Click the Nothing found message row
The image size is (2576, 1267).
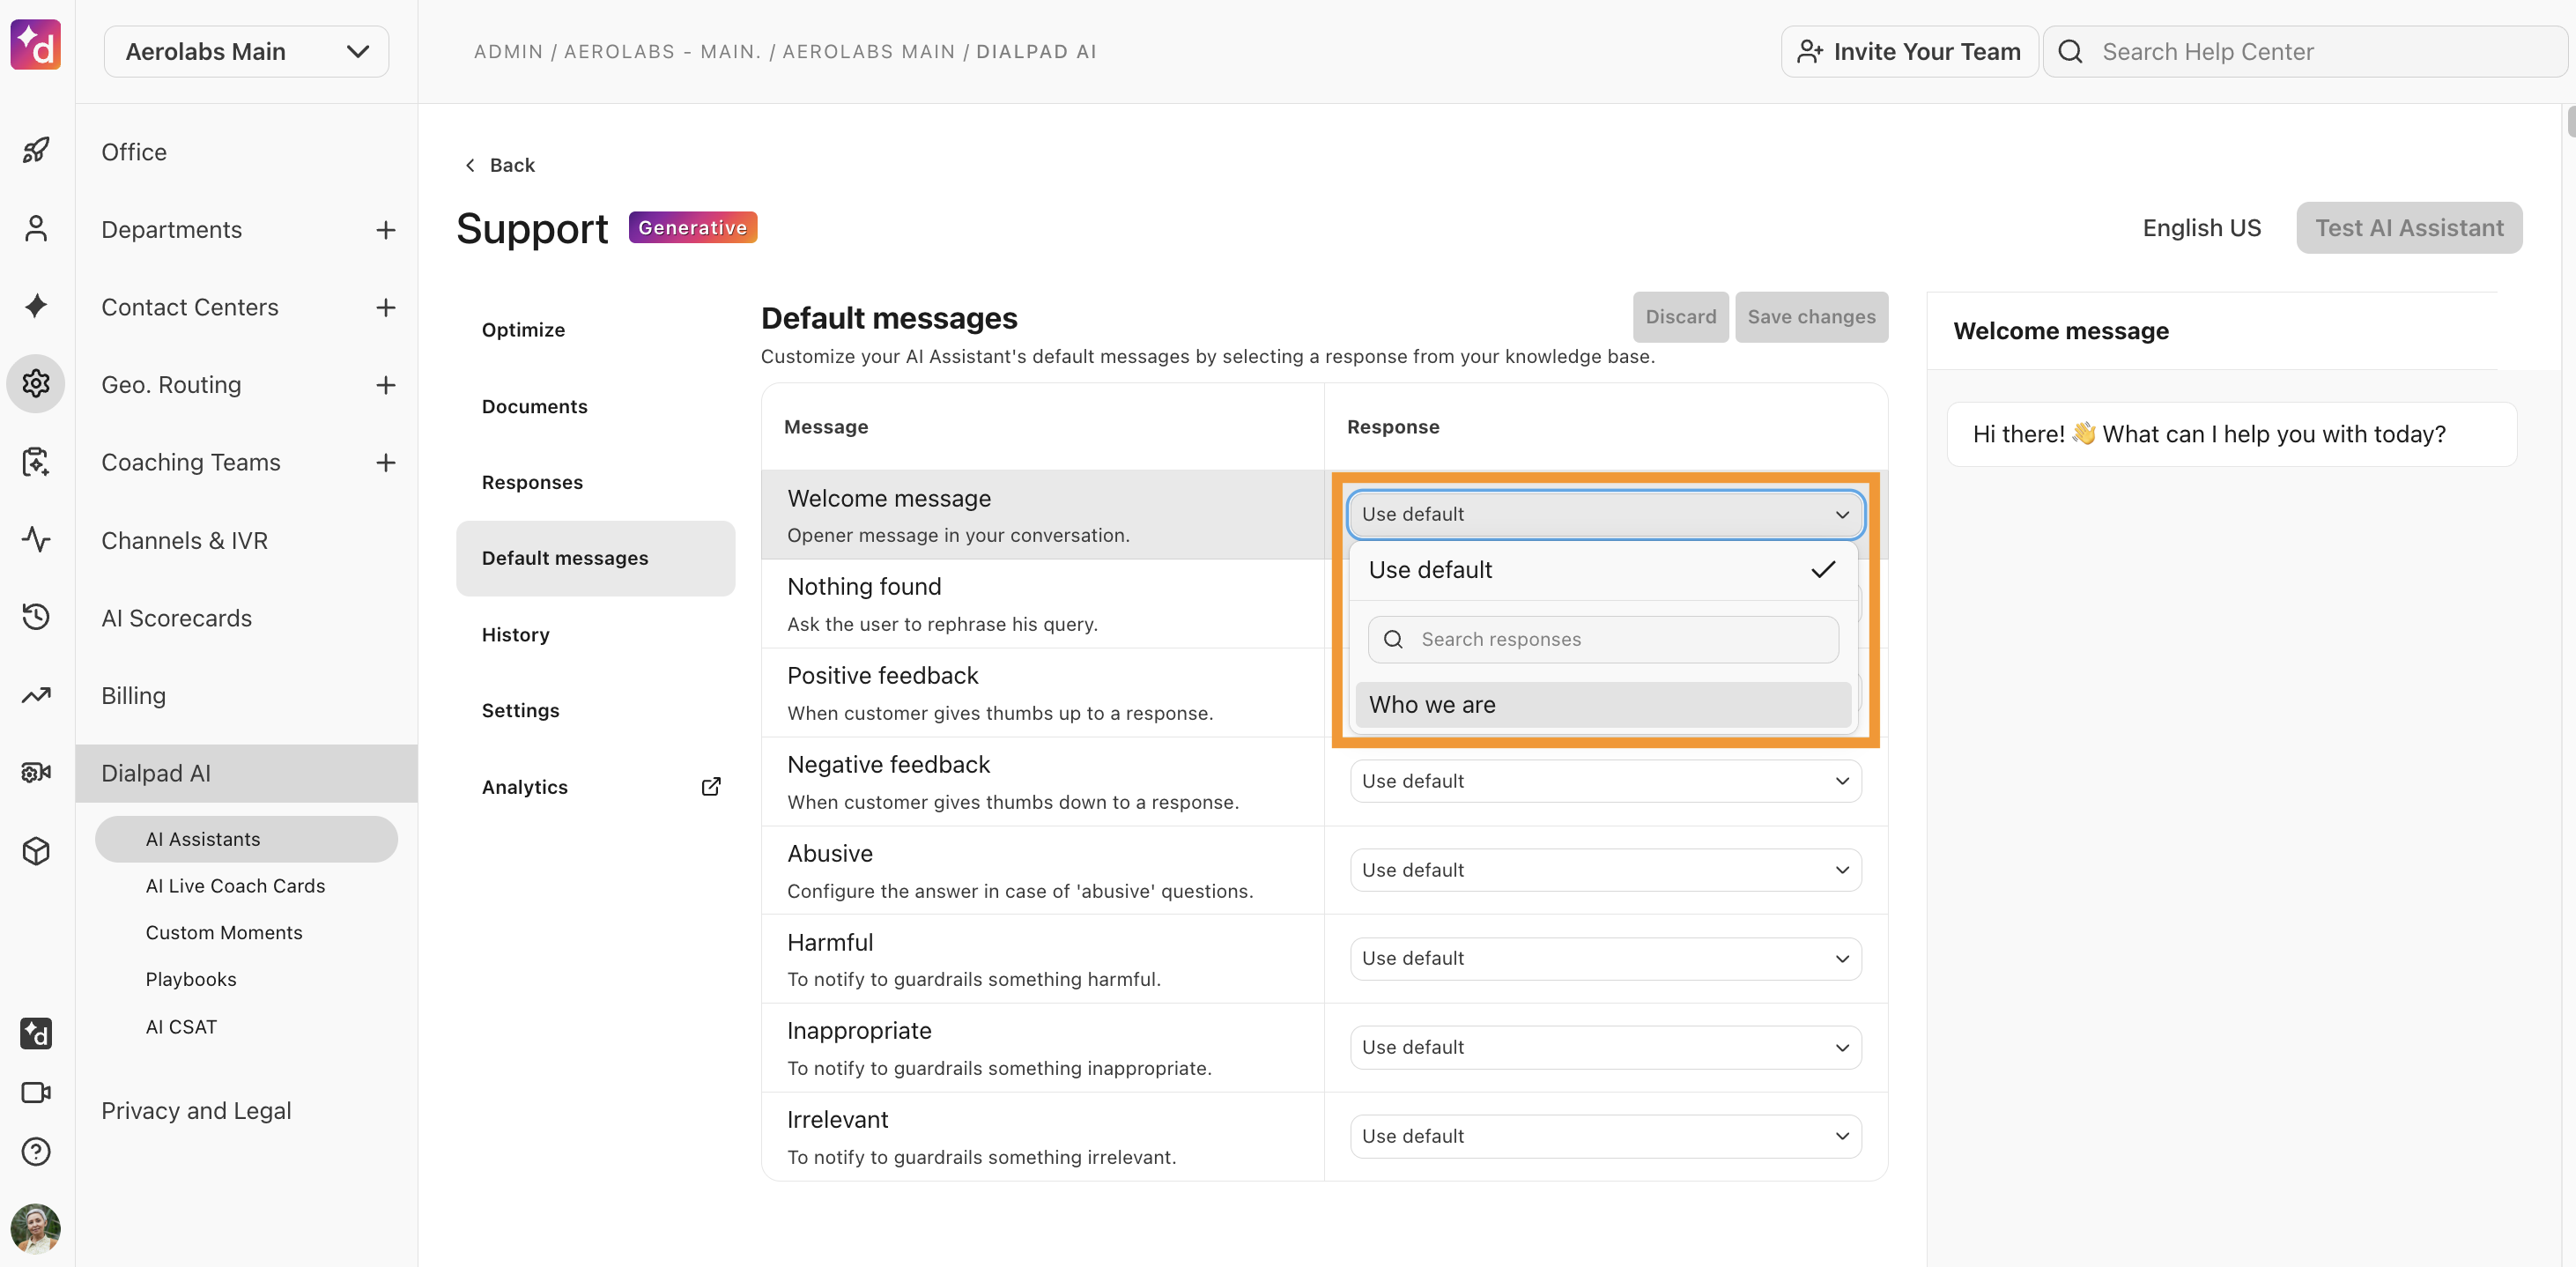click(1042, 604)
